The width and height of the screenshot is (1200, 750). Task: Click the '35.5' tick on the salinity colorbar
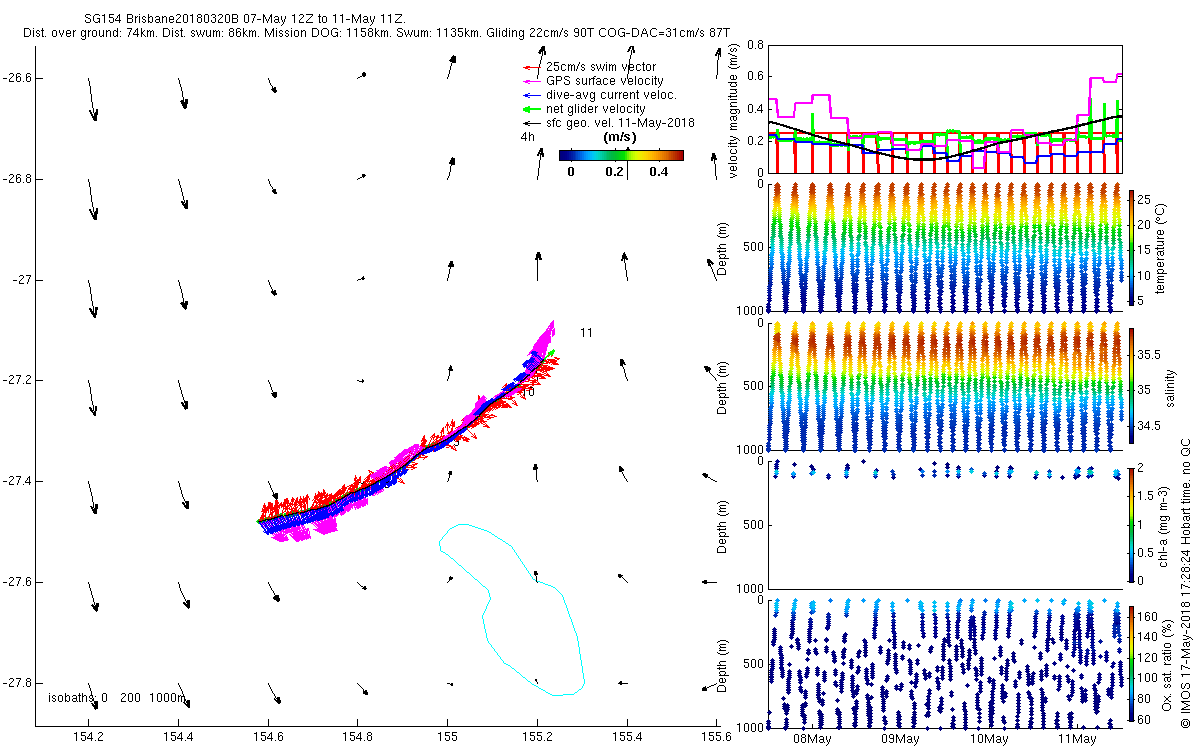1150,355
